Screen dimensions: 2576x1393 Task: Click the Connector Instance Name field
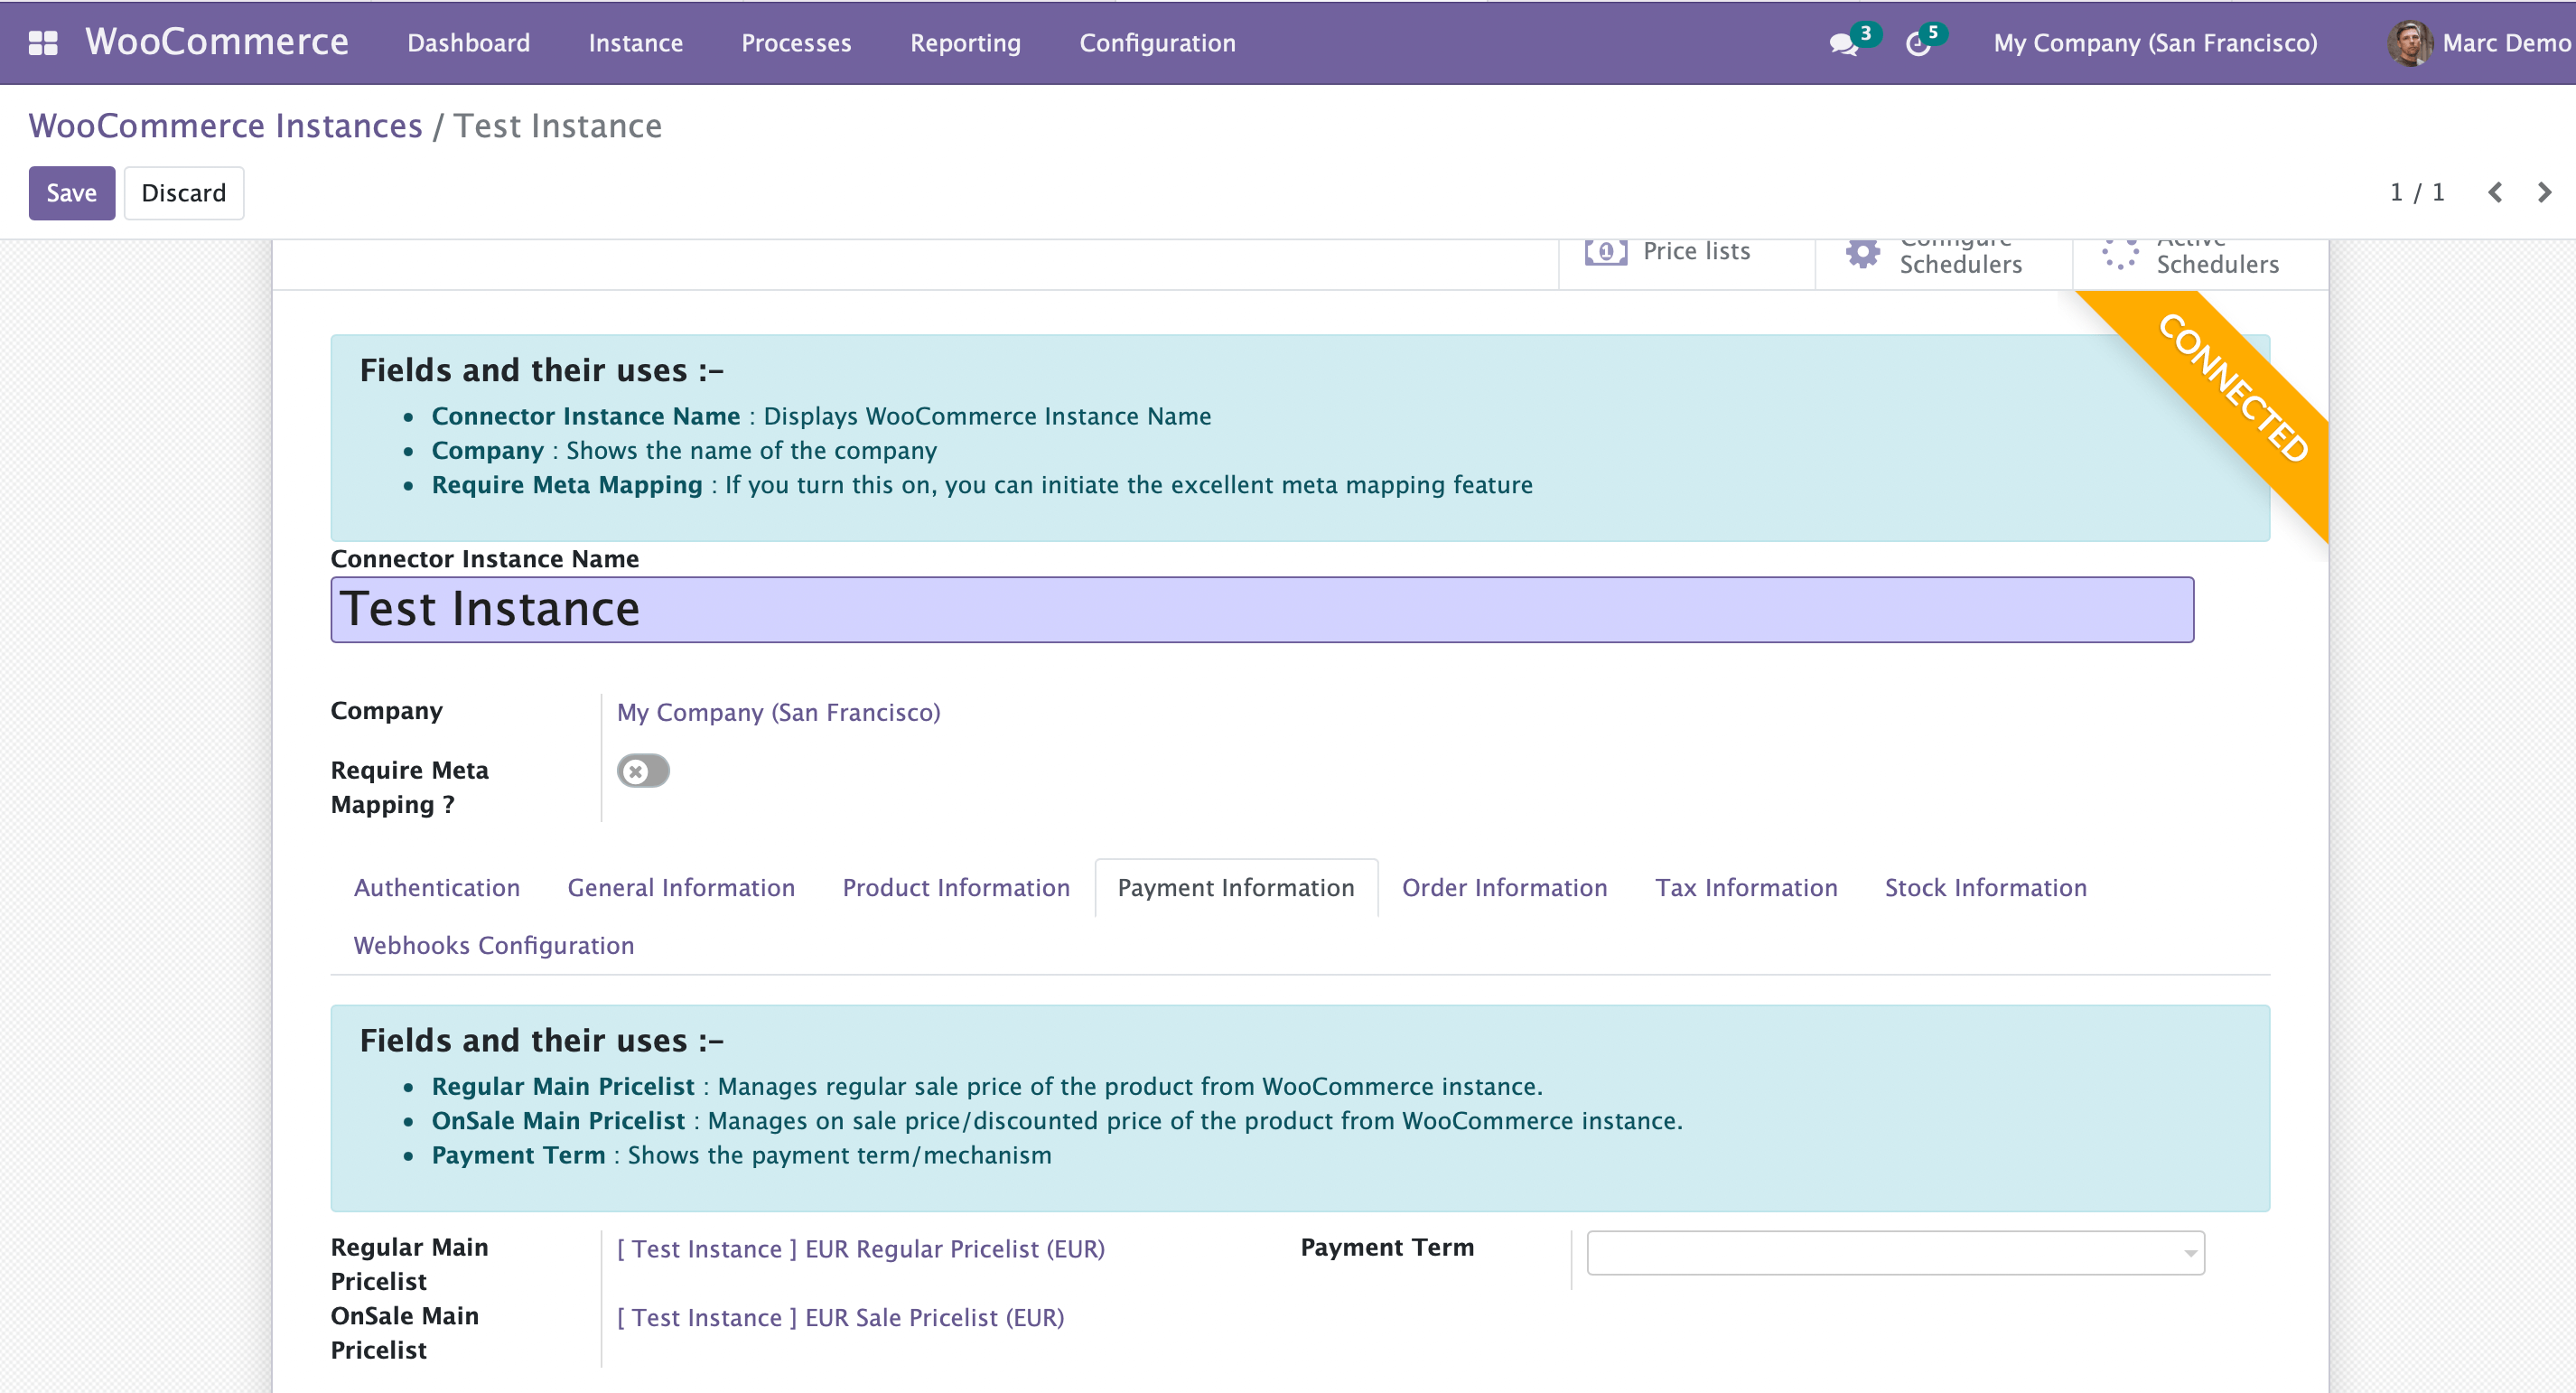pyautogui.click(x=1261, y=609)
